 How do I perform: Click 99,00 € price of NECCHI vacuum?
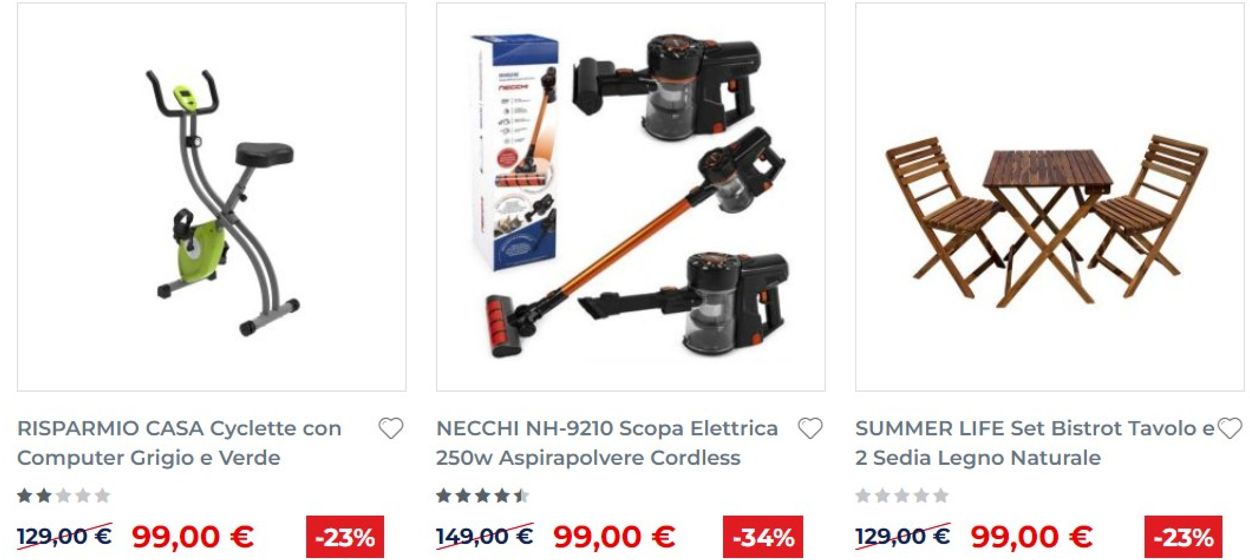point(614,537)
